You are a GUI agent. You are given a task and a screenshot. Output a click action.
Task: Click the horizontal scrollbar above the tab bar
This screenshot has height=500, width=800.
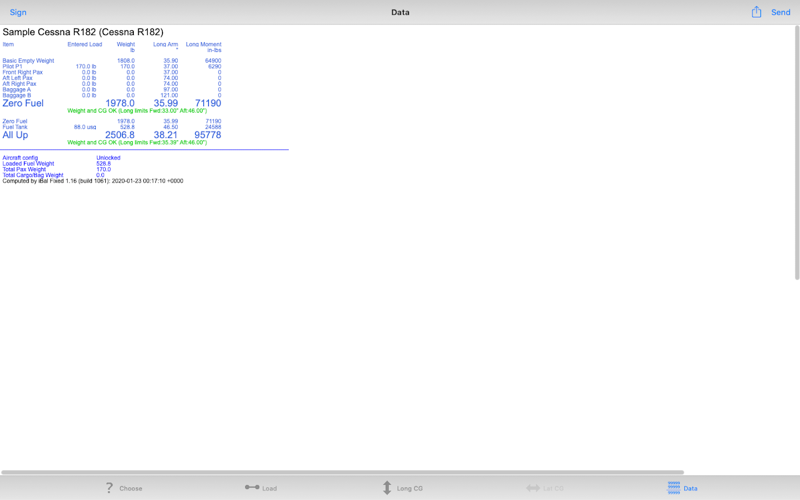(x=342, y=472)
